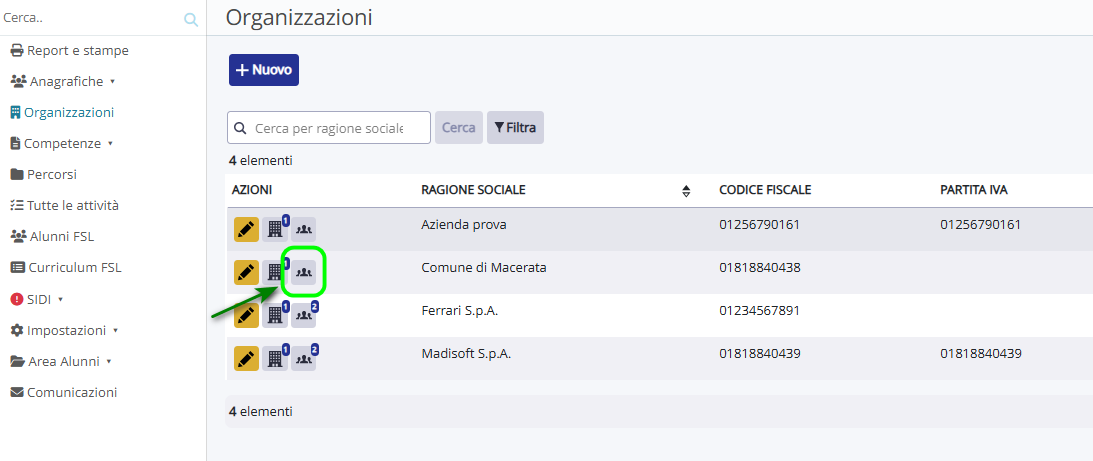1093x461 pixels.
Task: Open the people icon for Madisoft S.p.A.
Action: click(303, 358)
